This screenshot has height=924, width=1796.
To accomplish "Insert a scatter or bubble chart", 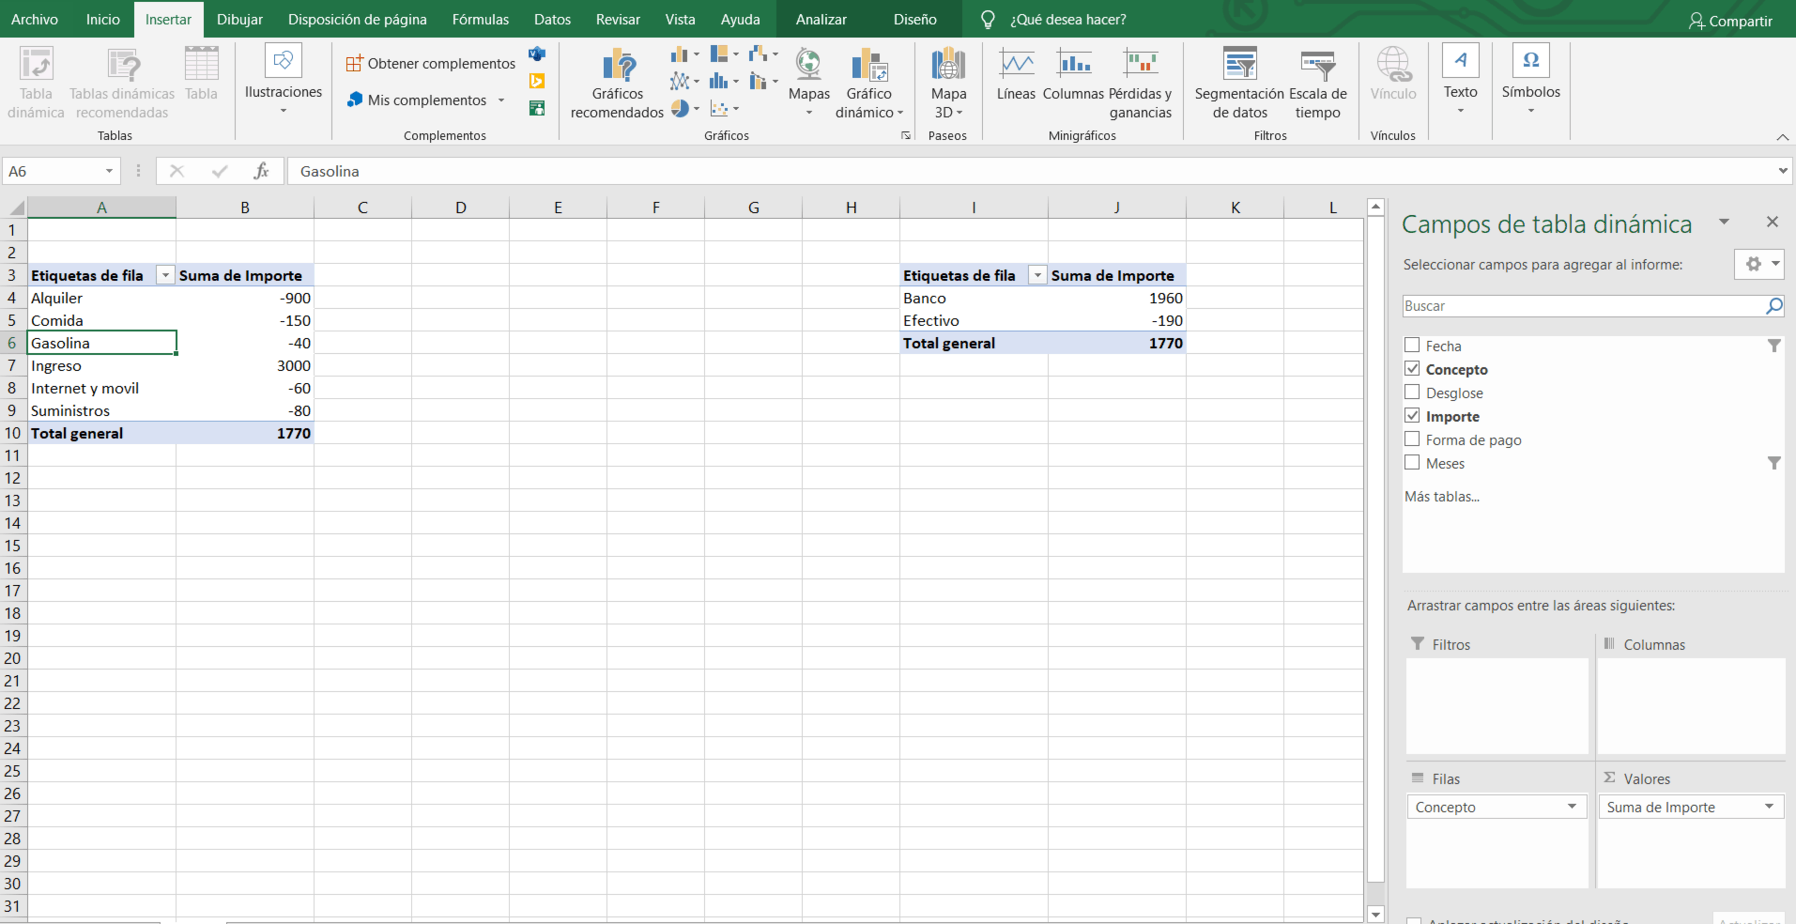I will click(724, 108).
